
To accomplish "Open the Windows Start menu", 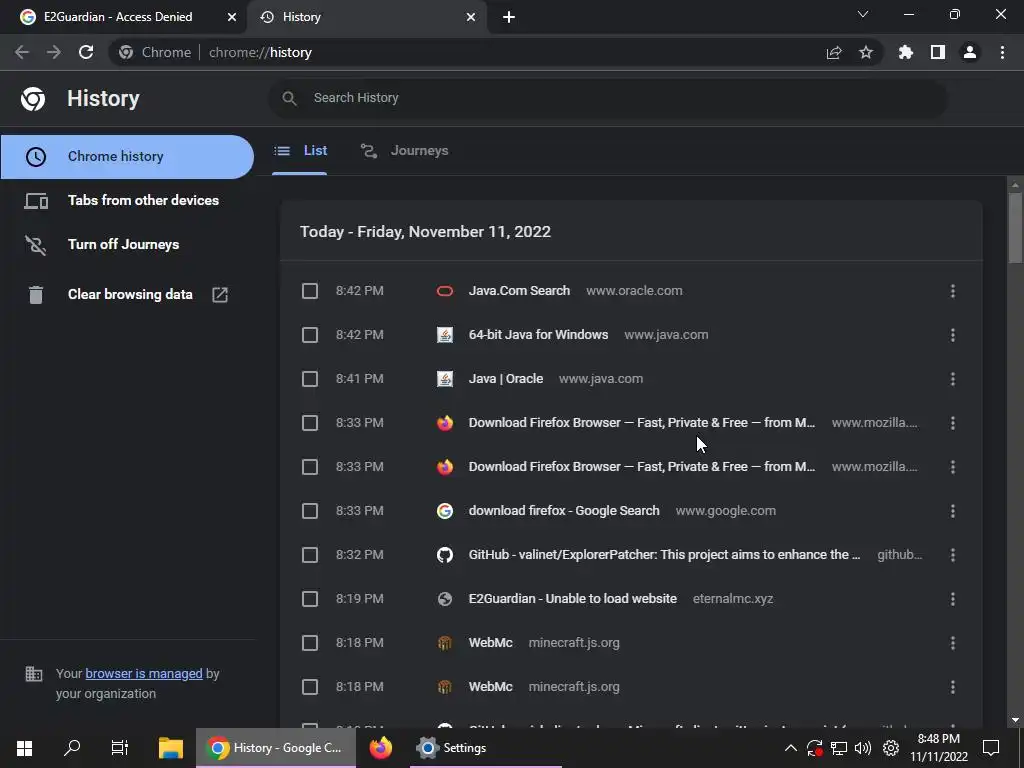I will tap(24, 748).
